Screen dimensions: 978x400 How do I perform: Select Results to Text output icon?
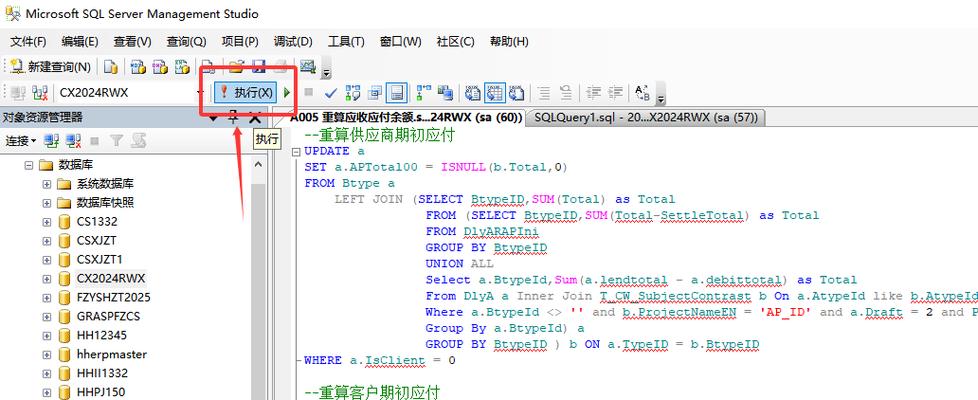473,93
